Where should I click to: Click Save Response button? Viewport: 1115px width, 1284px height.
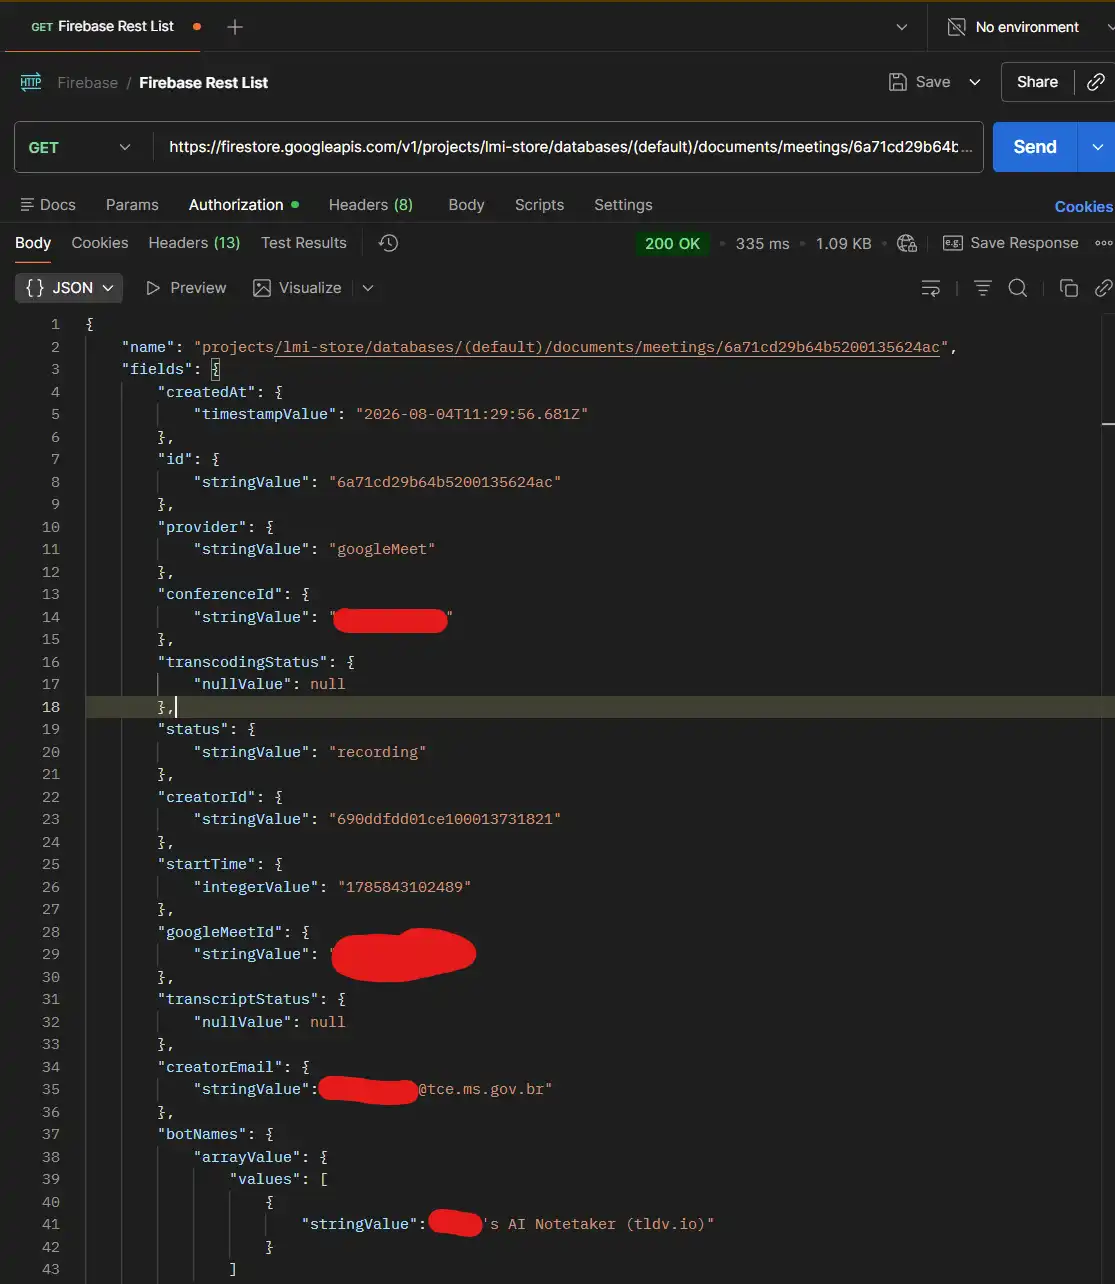[x=1011, y=243]
